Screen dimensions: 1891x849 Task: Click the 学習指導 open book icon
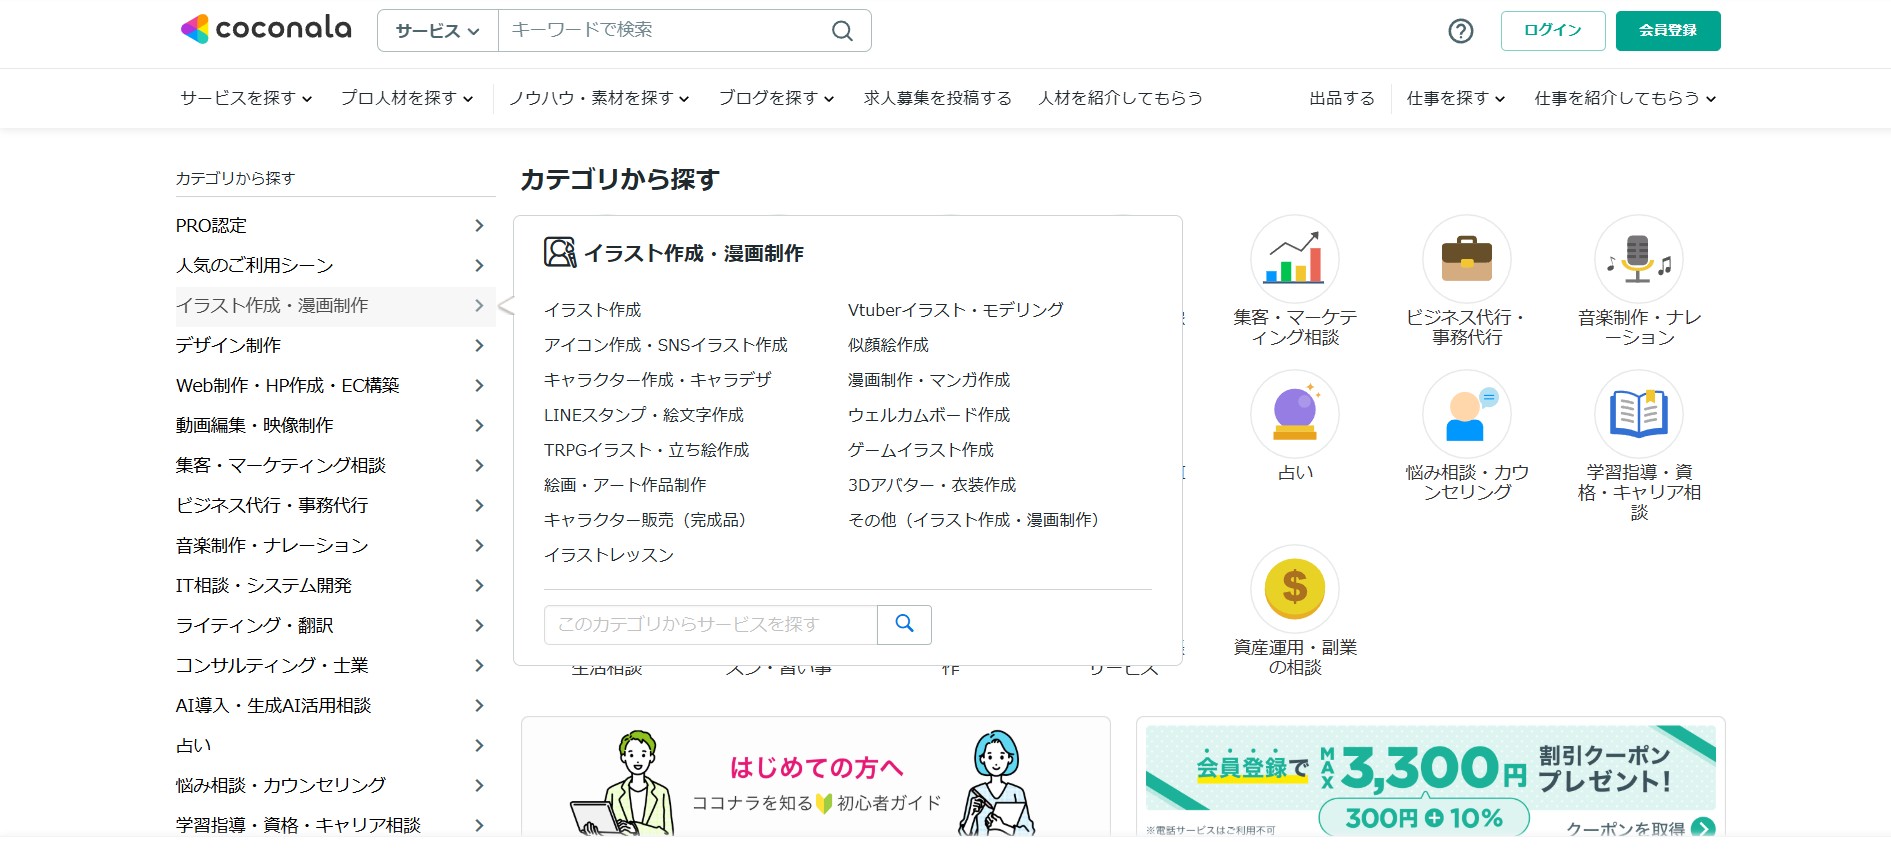tap(1639, 414)
